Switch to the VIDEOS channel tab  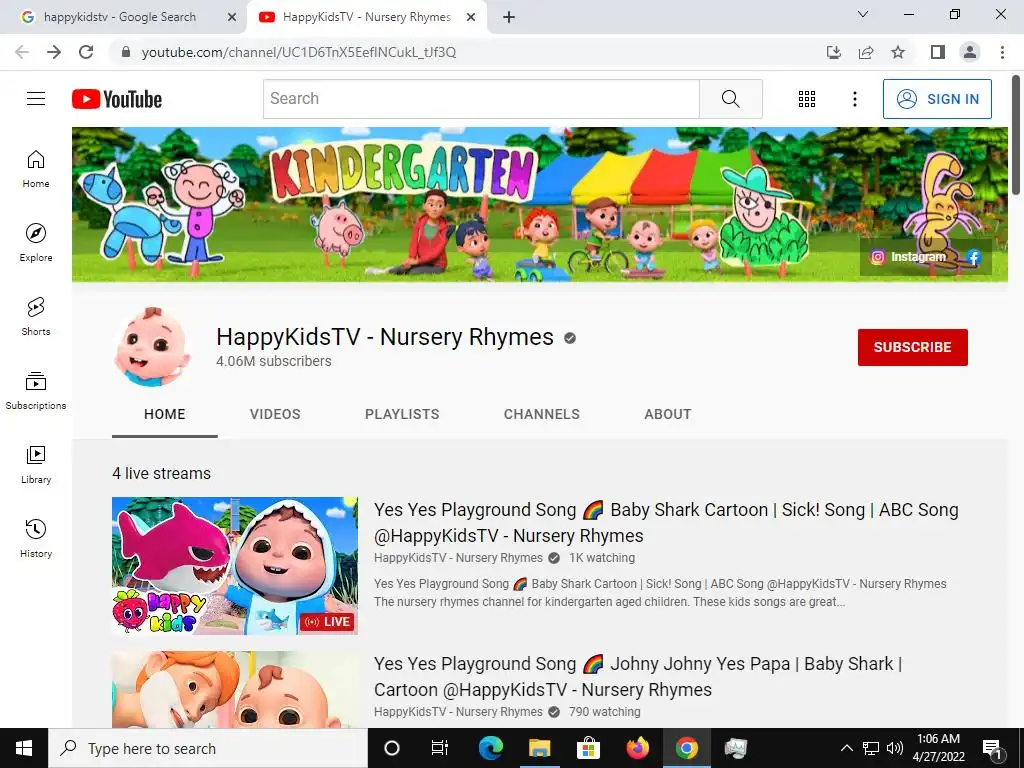coord(275,414)
